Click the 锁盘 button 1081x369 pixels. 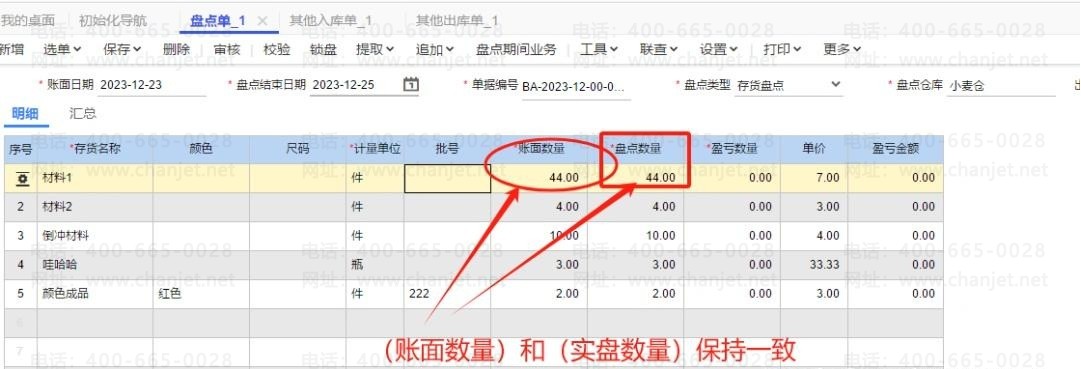tap(323, 49)
